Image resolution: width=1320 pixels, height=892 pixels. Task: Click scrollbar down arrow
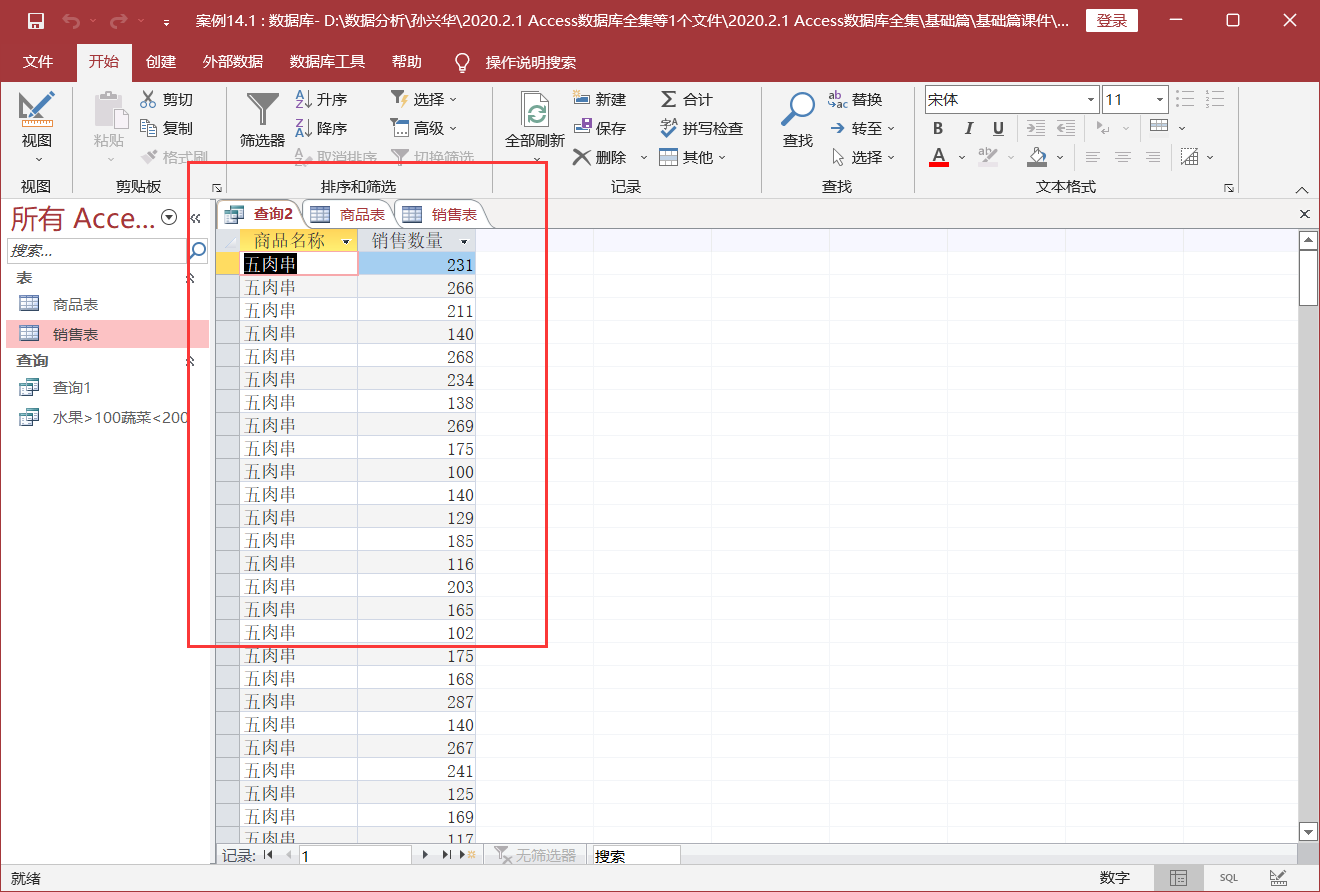point(1308,831)
